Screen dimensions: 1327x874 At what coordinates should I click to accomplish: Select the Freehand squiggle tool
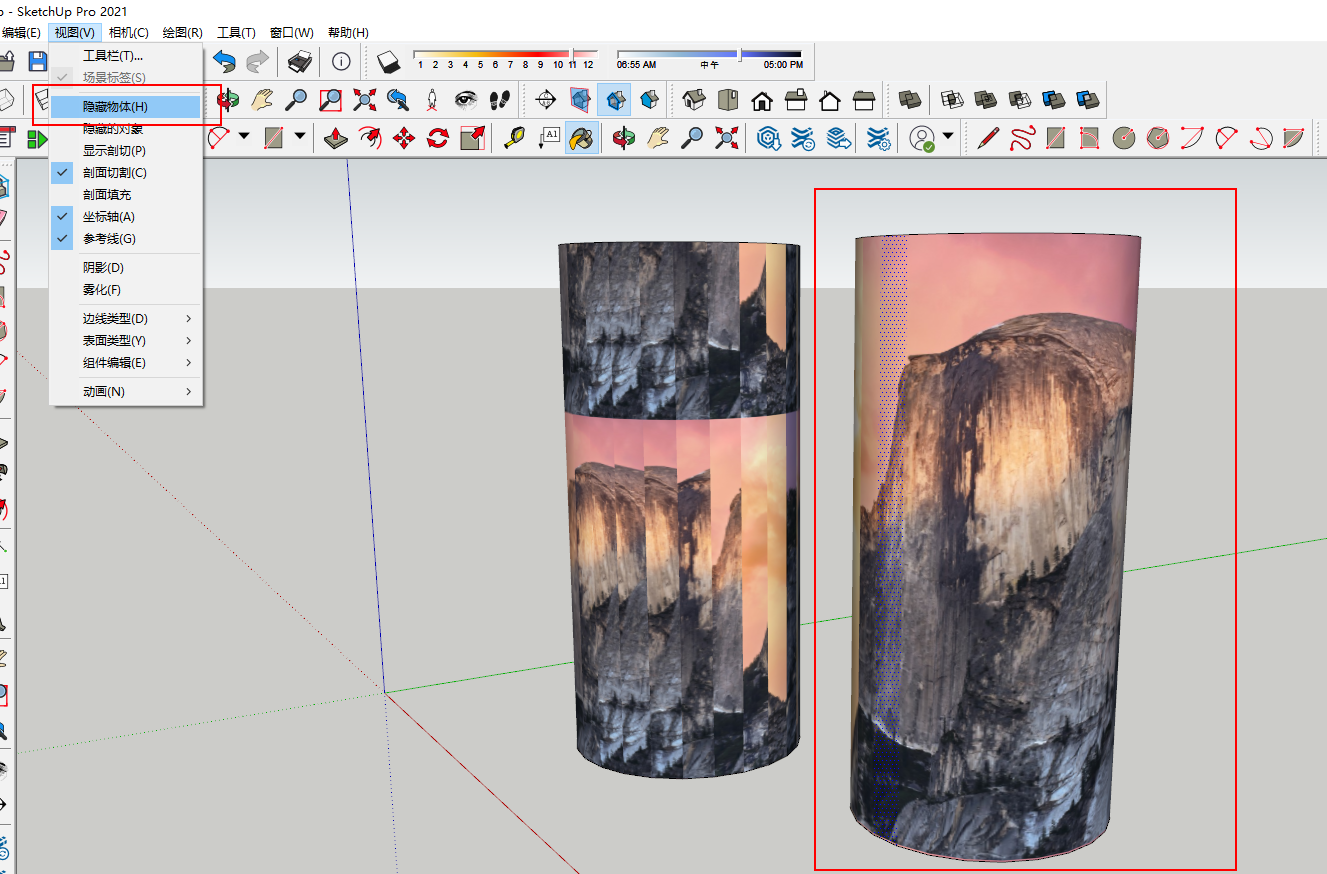(1021, 137)
